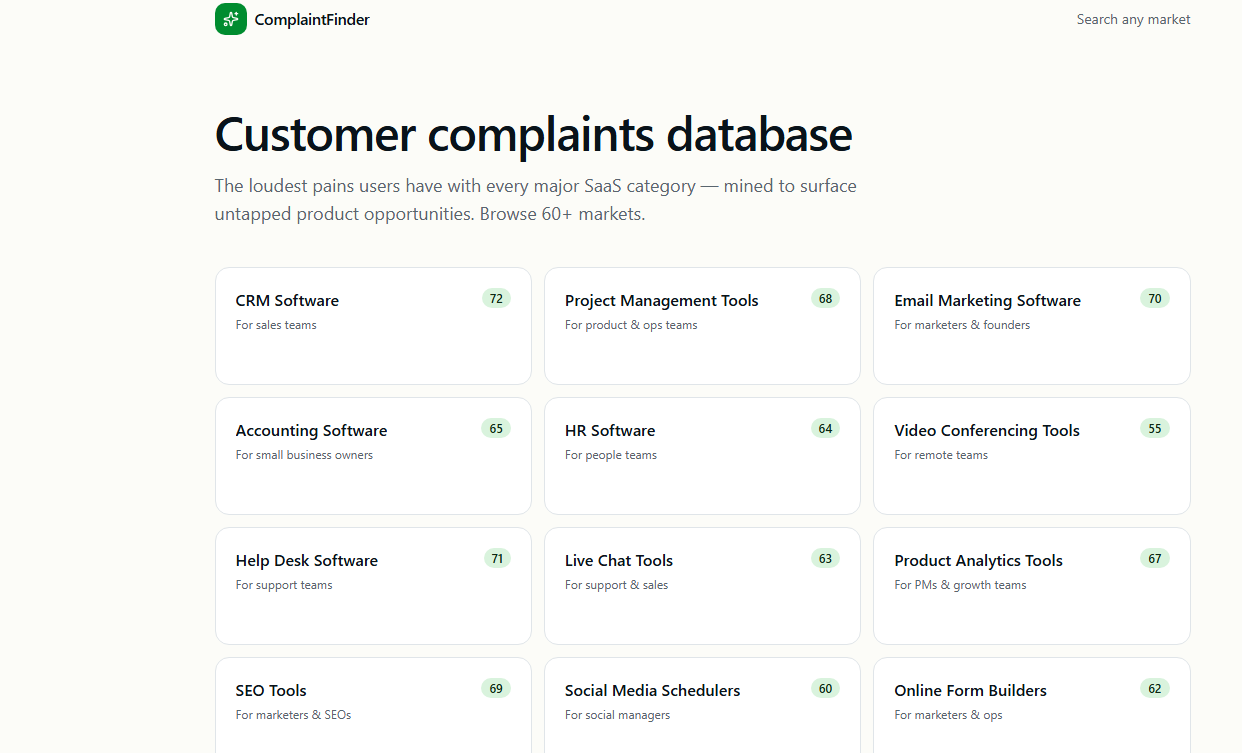Click the 'The loudest pains users have' description
This screenshot has width=1242, height=753.
[536, 200]
